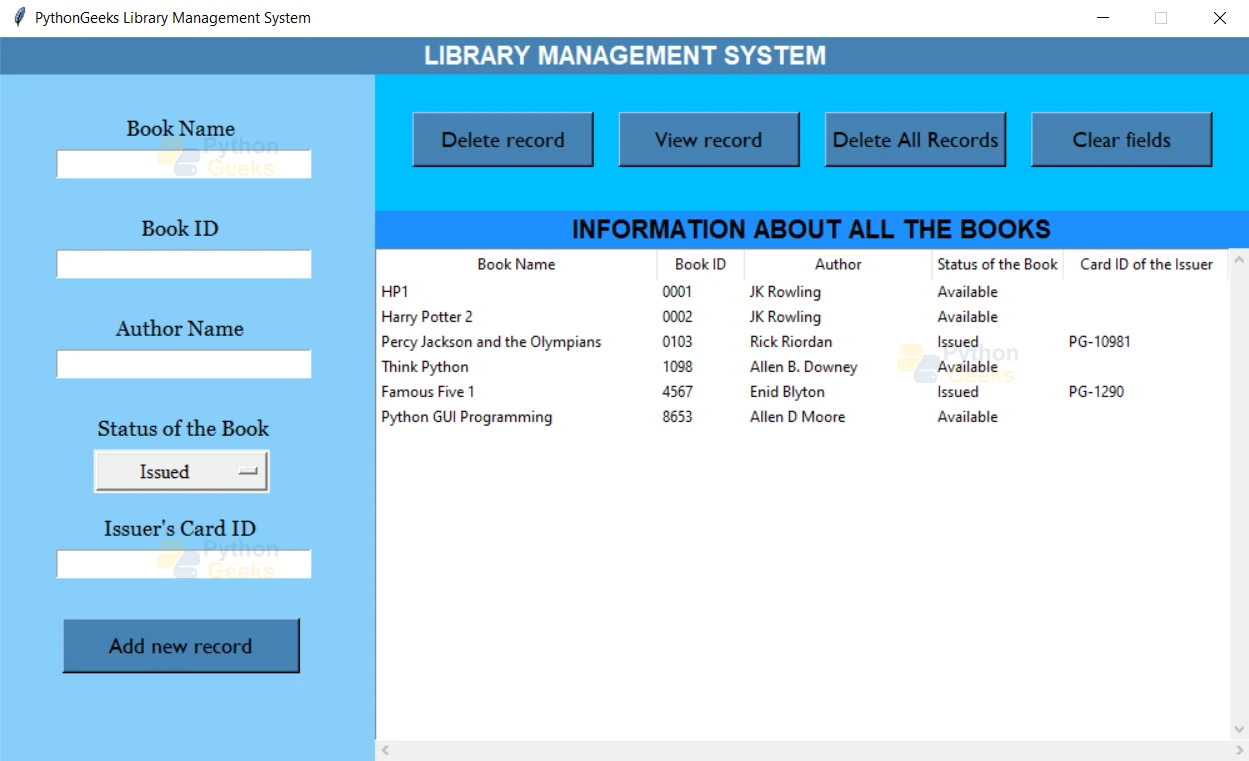Focus the Author Name input field

[184, 364]
